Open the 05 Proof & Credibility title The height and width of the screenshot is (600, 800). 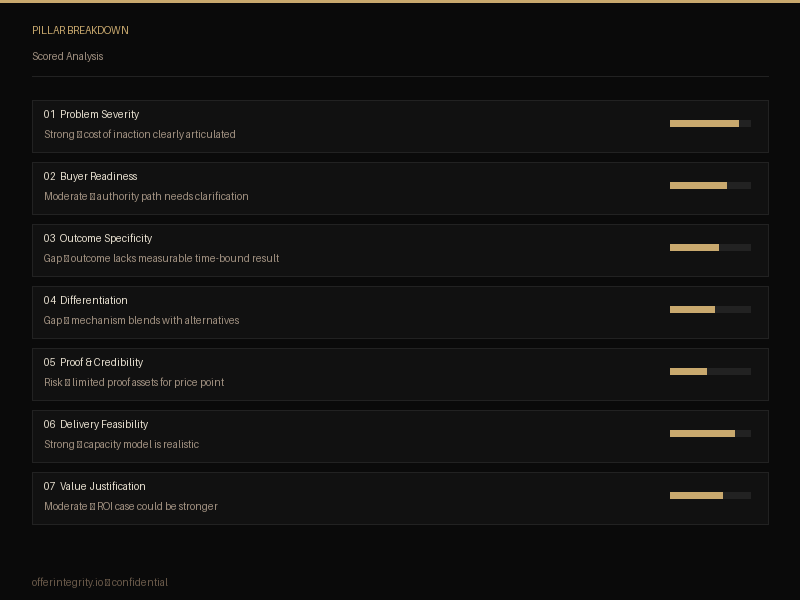[93, 363]
